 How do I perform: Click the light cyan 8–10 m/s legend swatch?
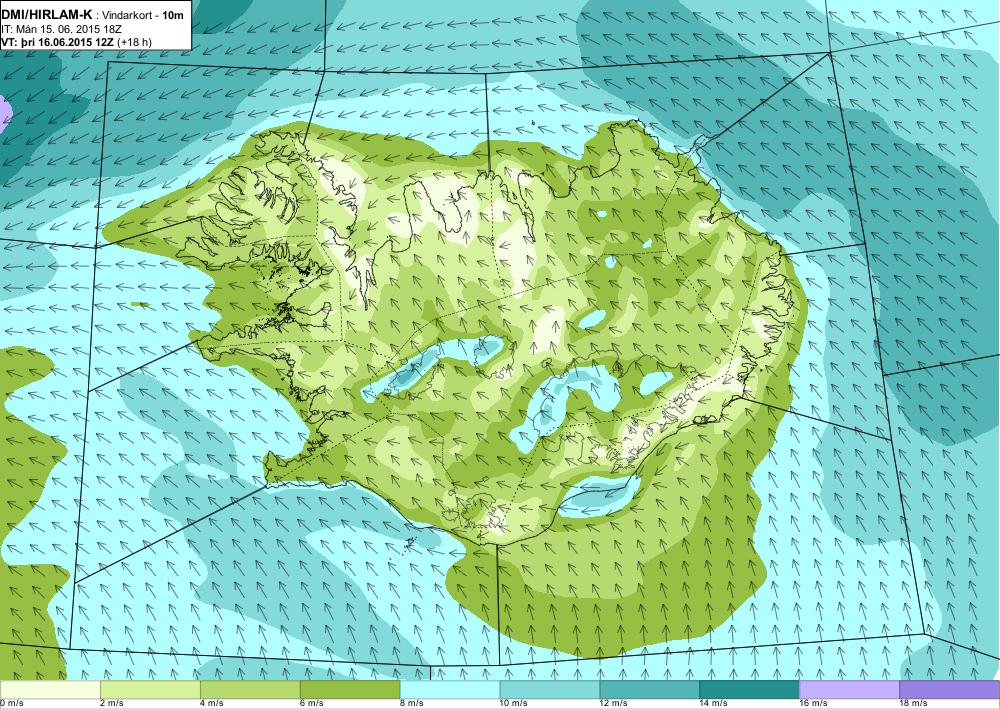450,689
